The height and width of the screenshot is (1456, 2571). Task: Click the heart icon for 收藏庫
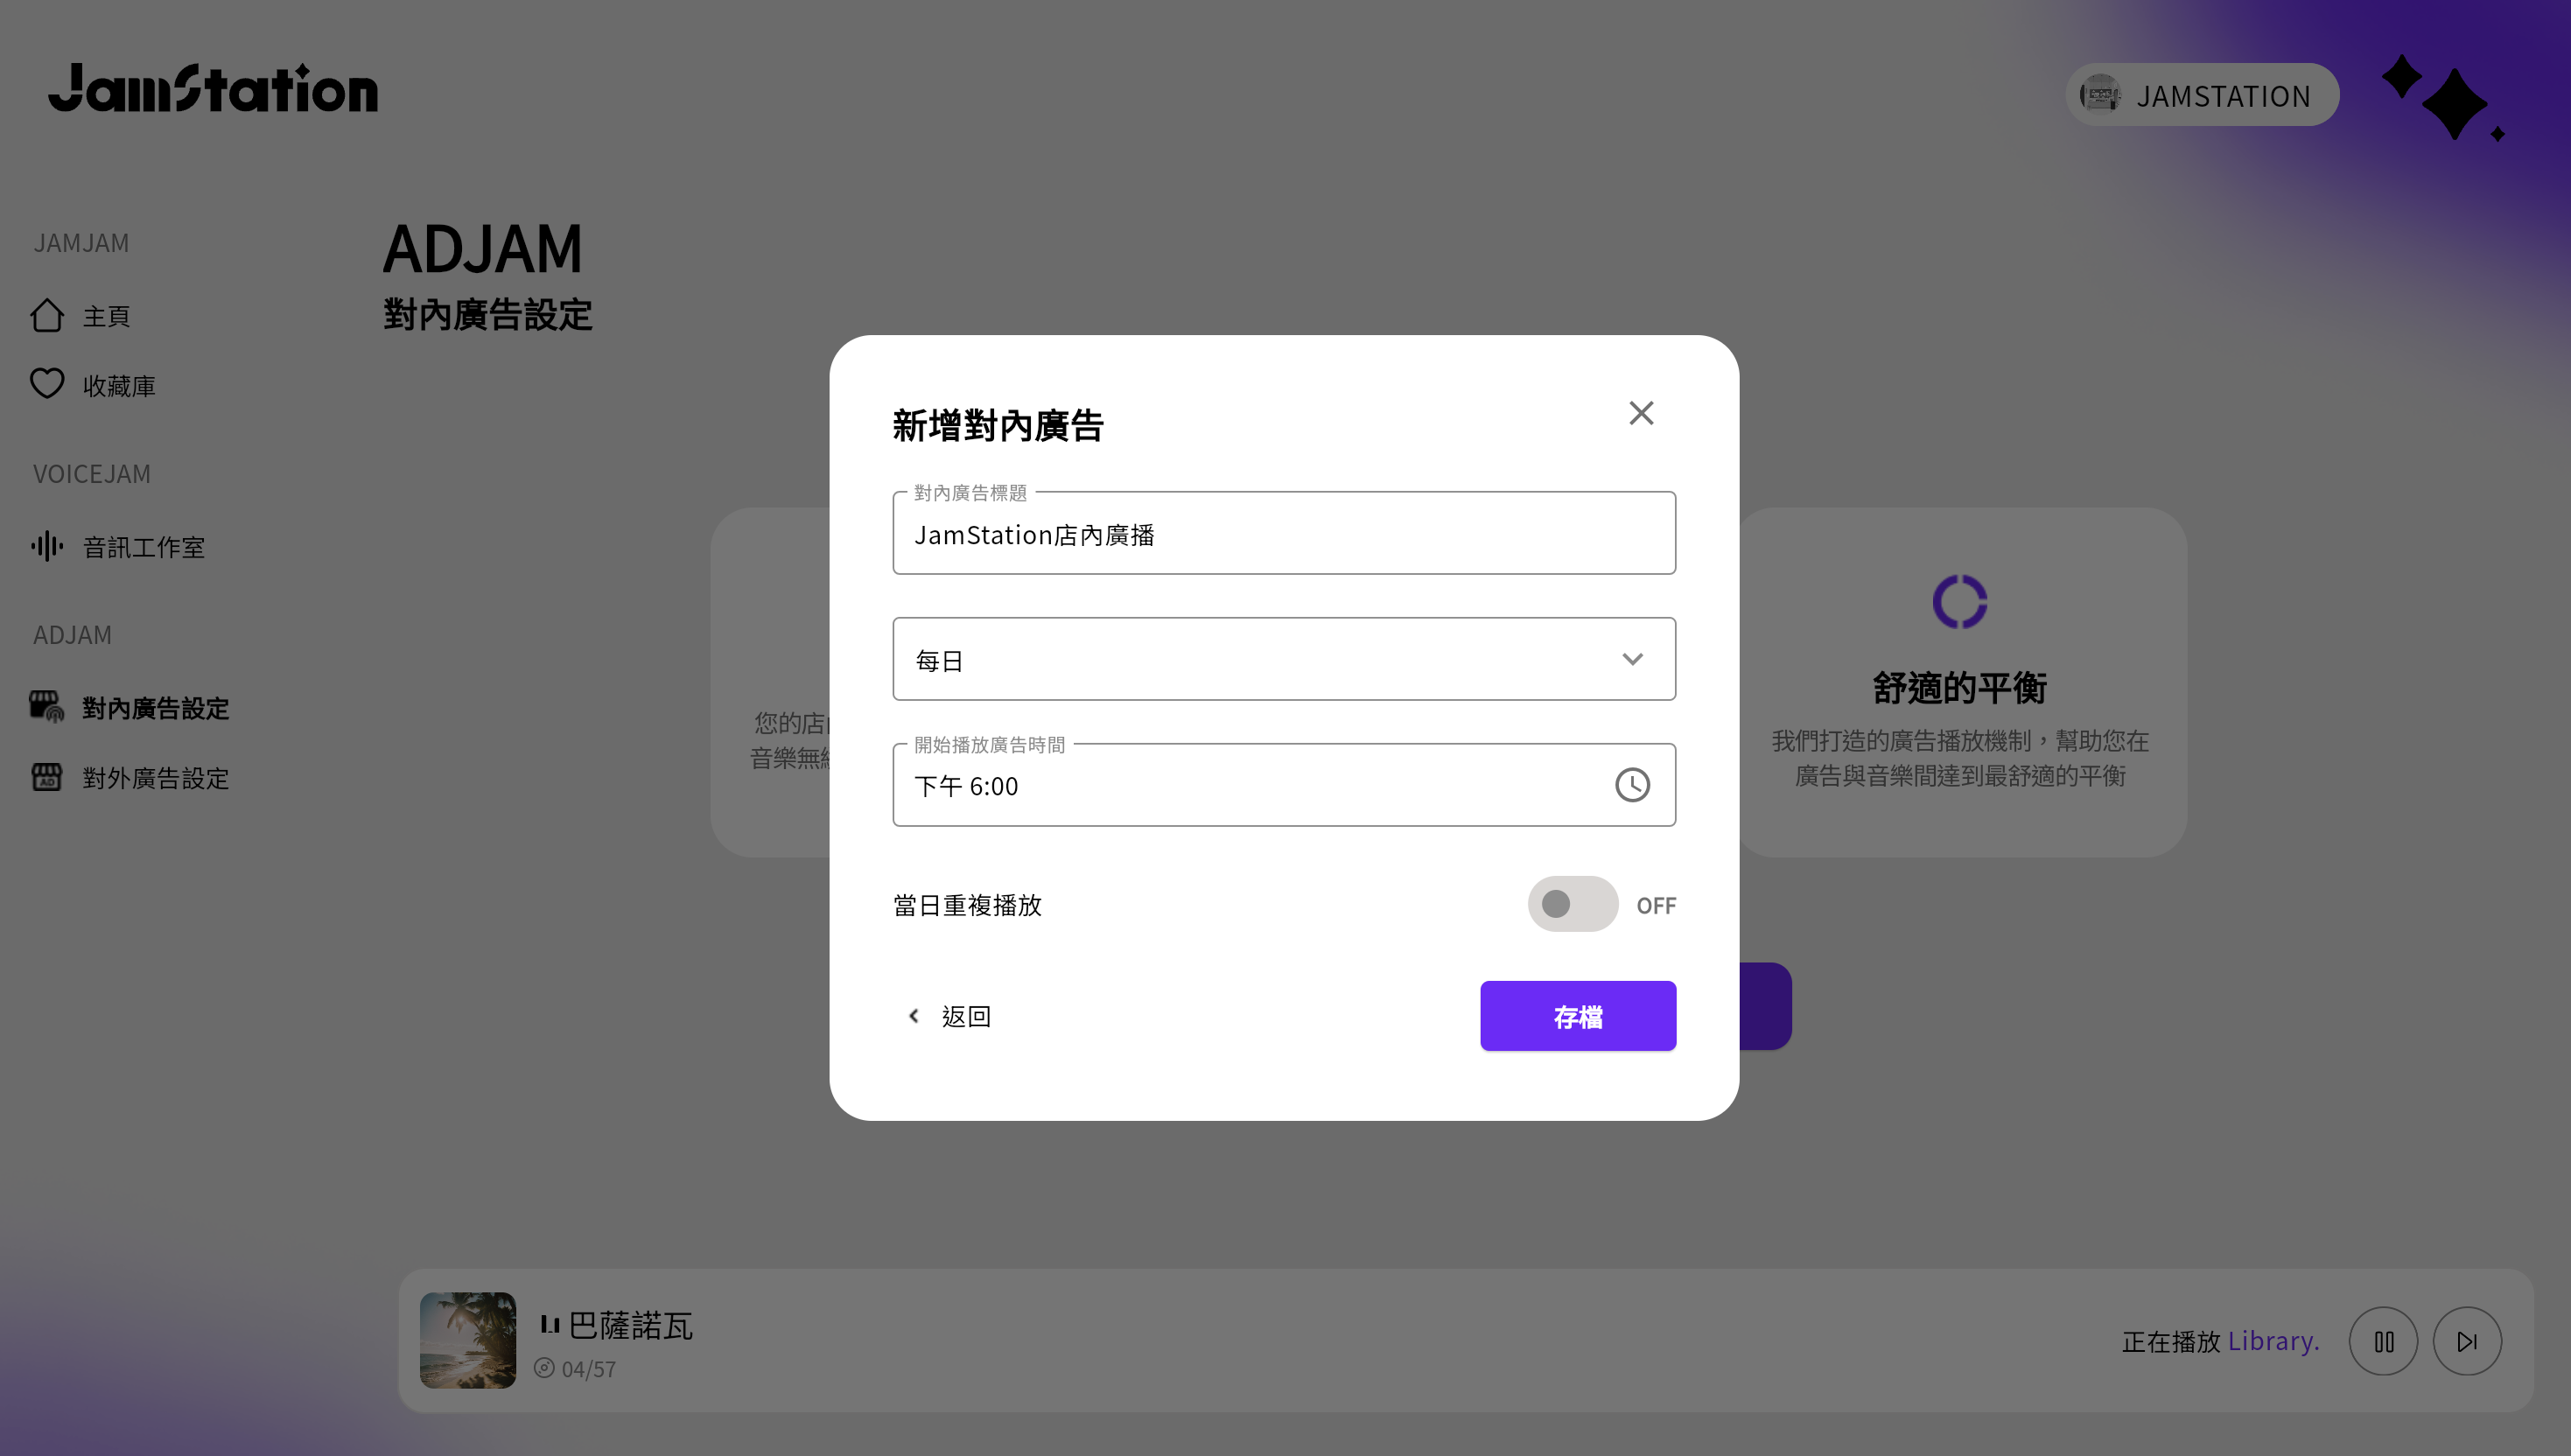(x=47, y=384)
